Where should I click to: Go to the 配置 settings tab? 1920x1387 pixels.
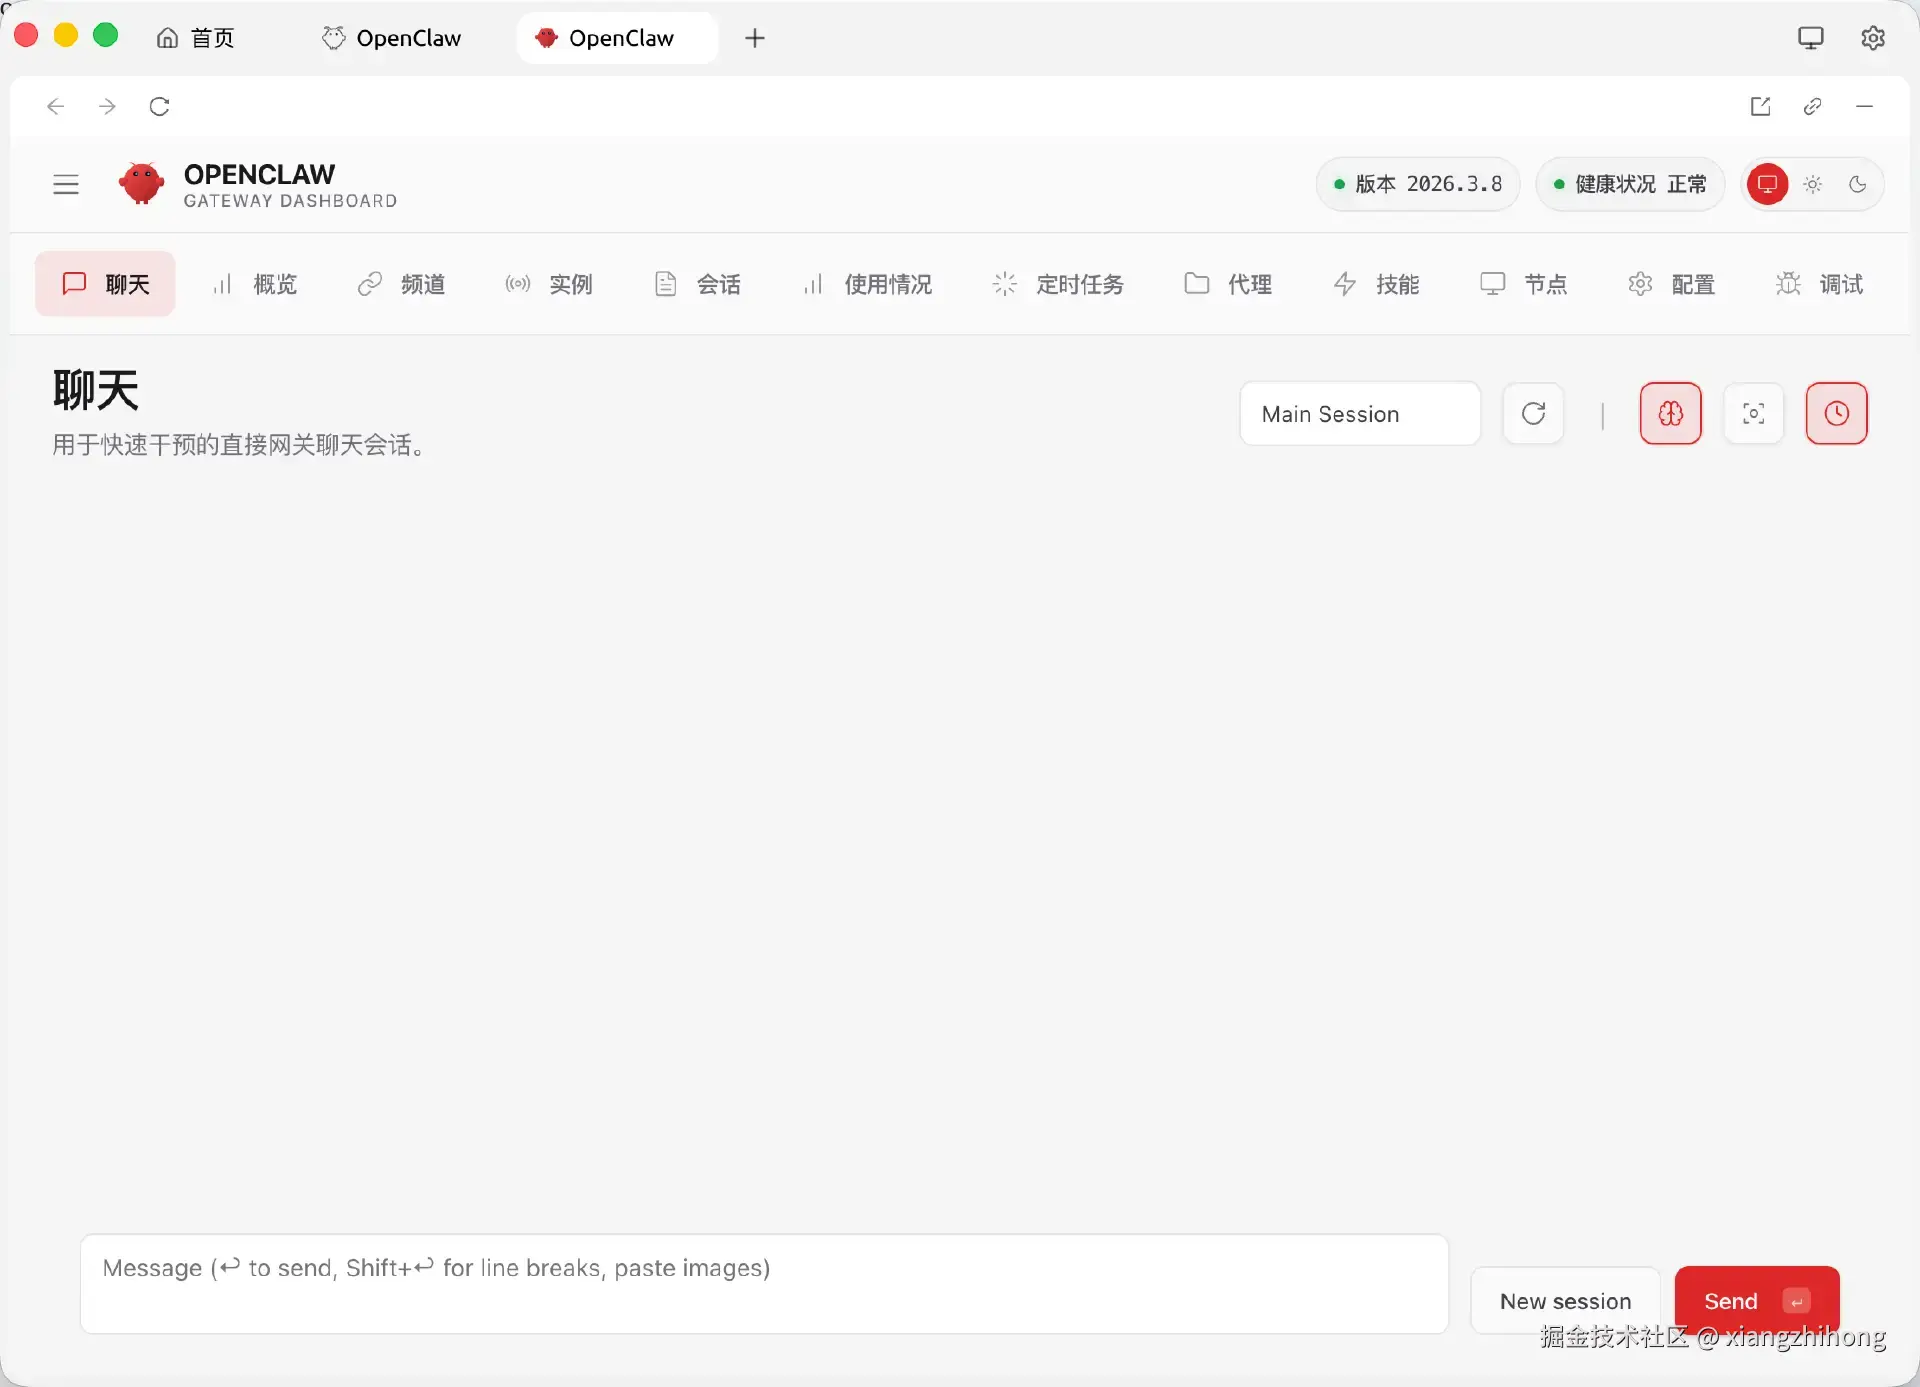coord(1671,284)
